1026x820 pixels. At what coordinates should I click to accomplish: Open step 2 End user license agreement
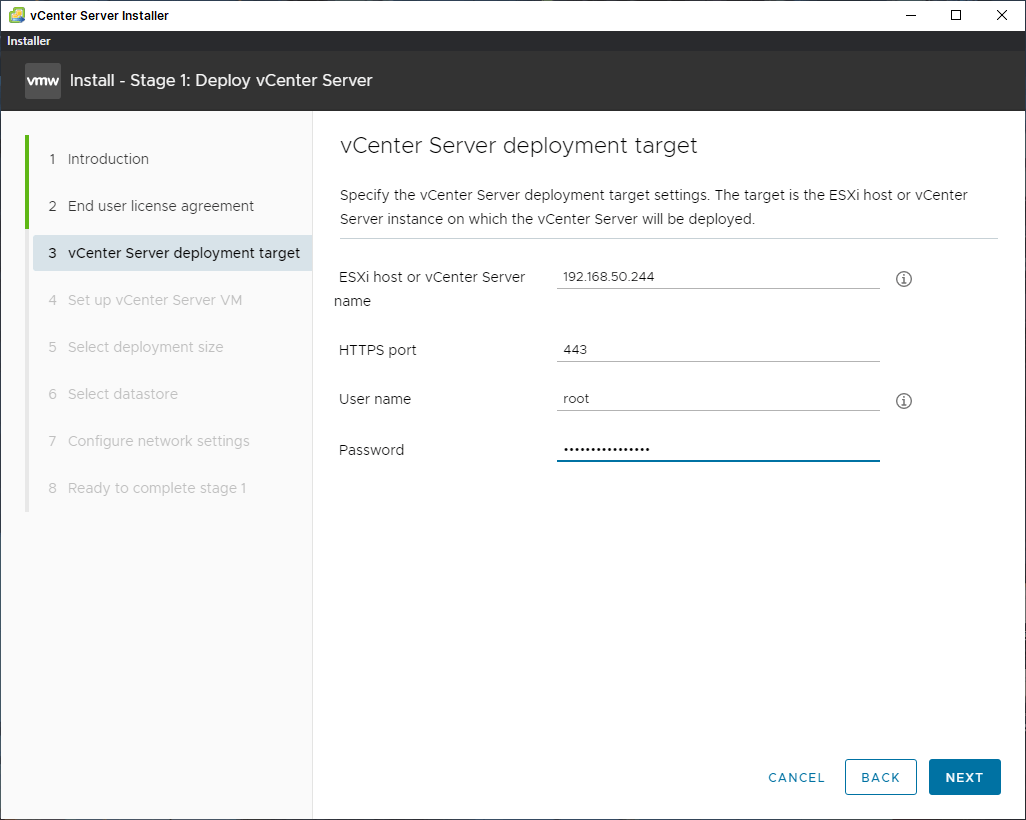(160, 206)
